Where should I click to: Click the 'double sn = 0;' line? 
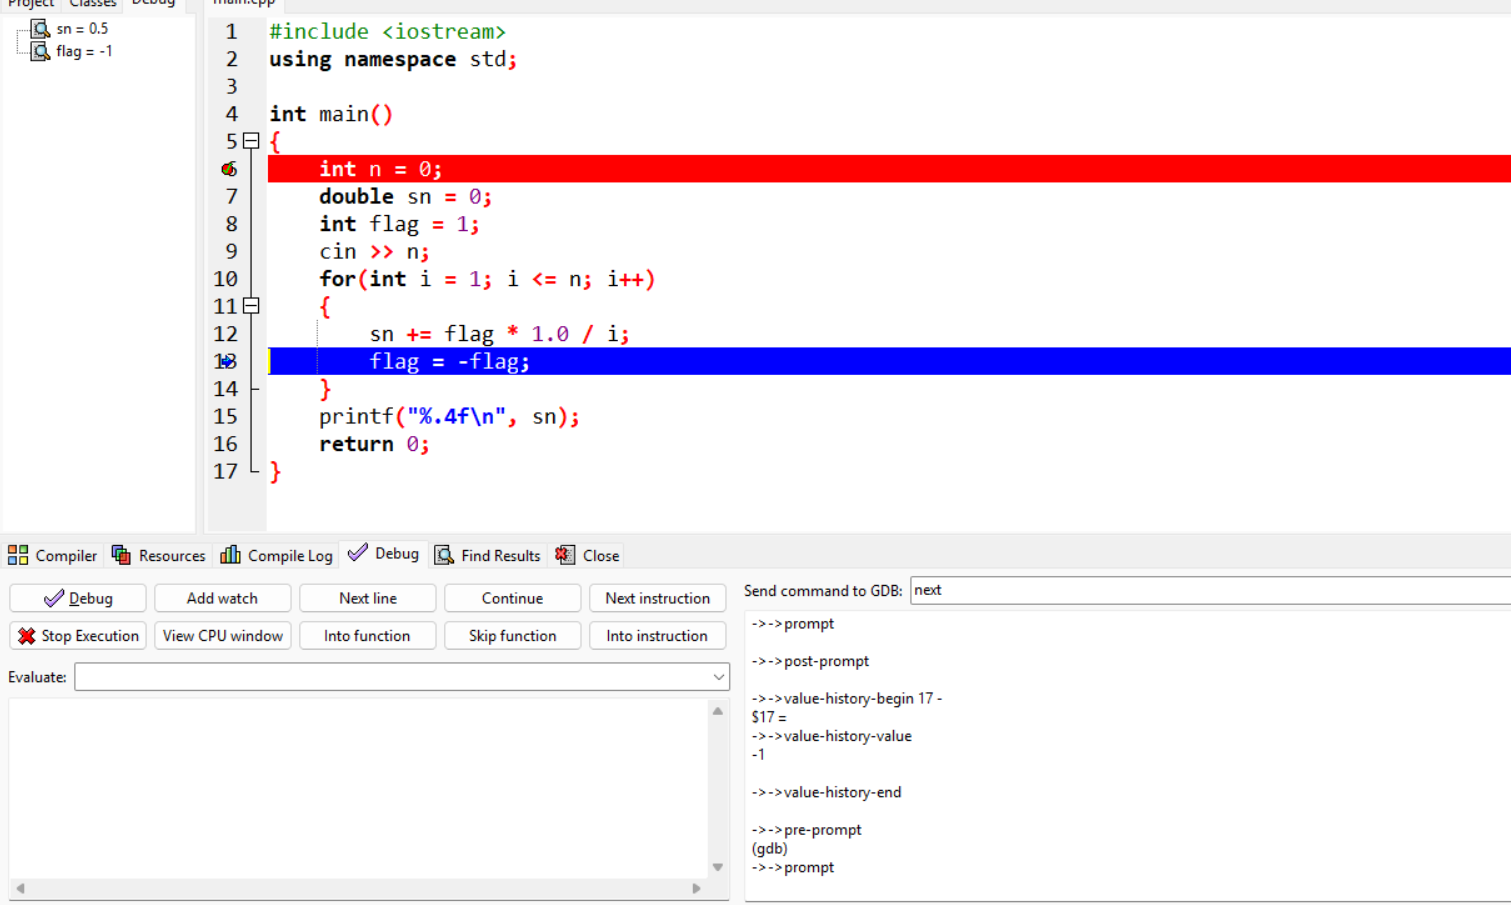coord(405,196)
